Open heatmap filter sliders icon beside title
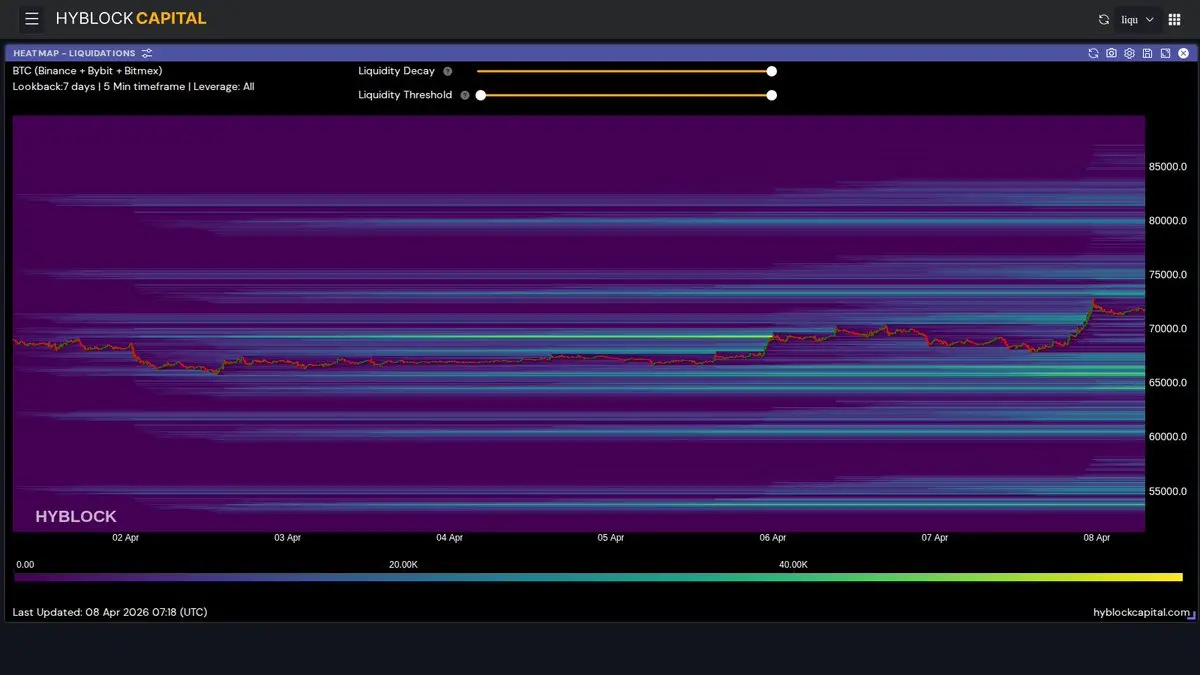Screen dimensions: 1200x675 (147, 53)
